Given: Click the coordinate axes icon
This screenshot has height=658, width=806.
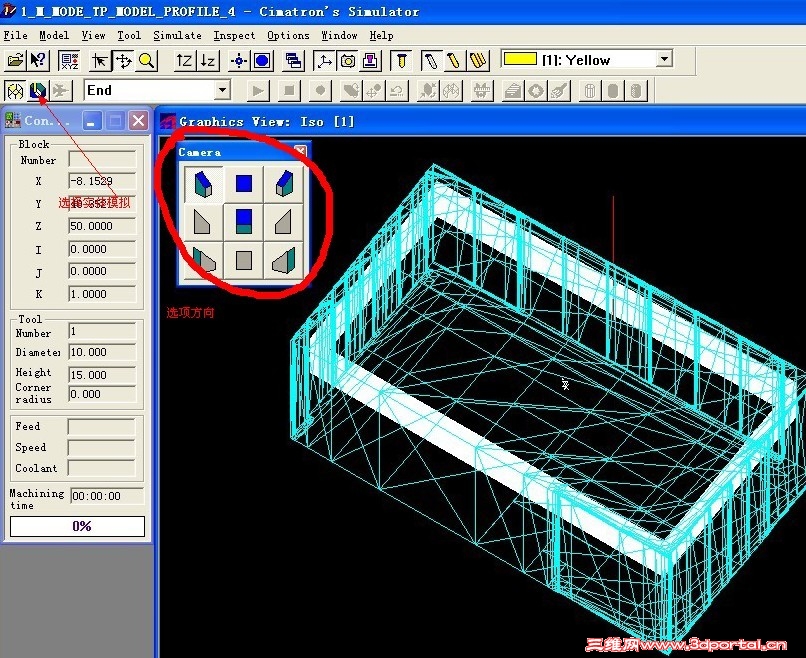Looking at the screenshot, I should click(x=324, y=61).
